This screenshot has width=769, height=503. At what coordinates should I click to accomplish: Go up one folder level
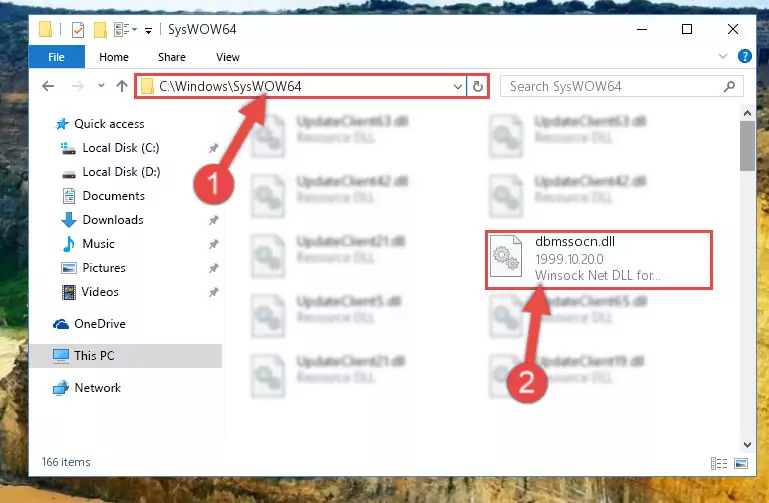pos(122,86)
